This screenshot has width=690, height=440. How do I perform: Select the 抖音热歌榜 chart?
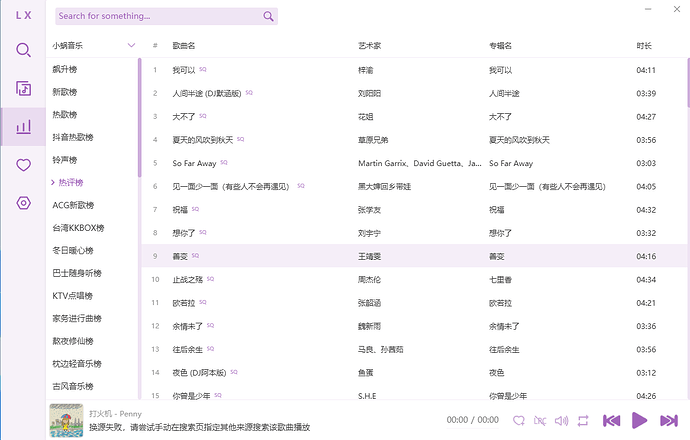point(73,137)
